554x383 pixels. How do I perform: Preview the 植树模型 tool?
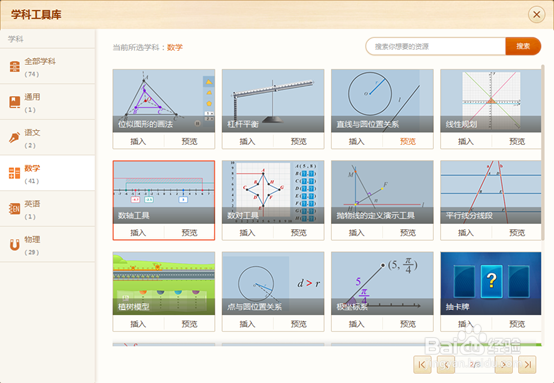click(189, 324)
